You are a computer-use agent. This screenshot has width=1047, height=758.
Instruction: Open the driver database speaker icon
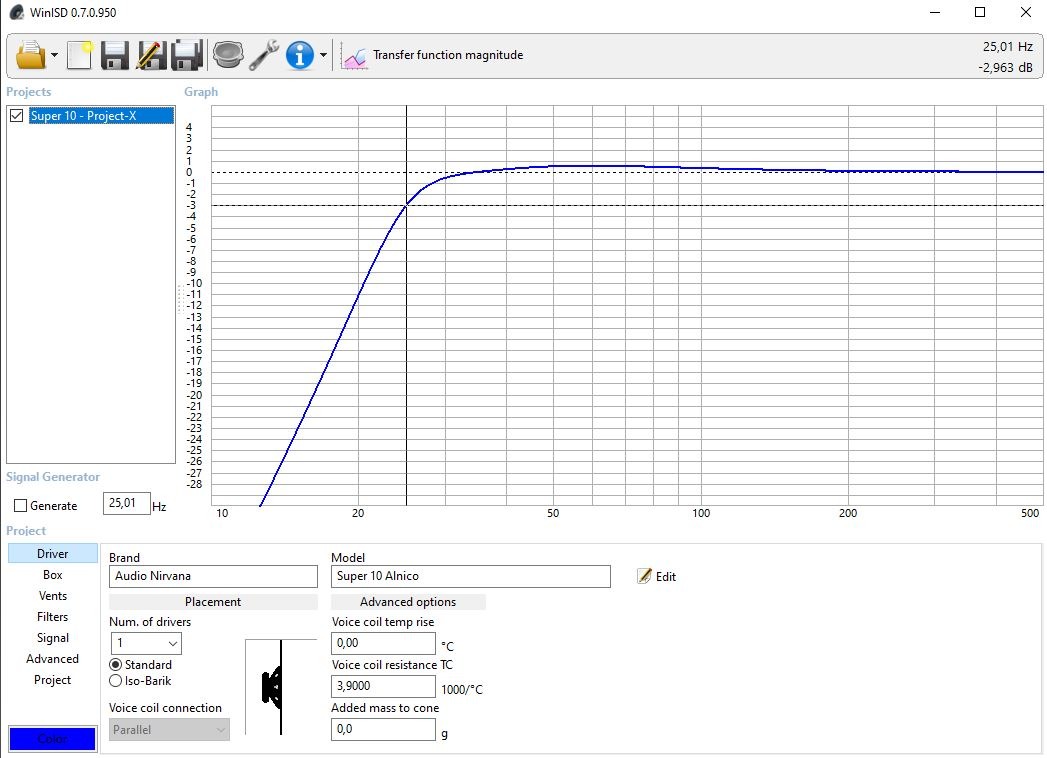tap(228, 55)
